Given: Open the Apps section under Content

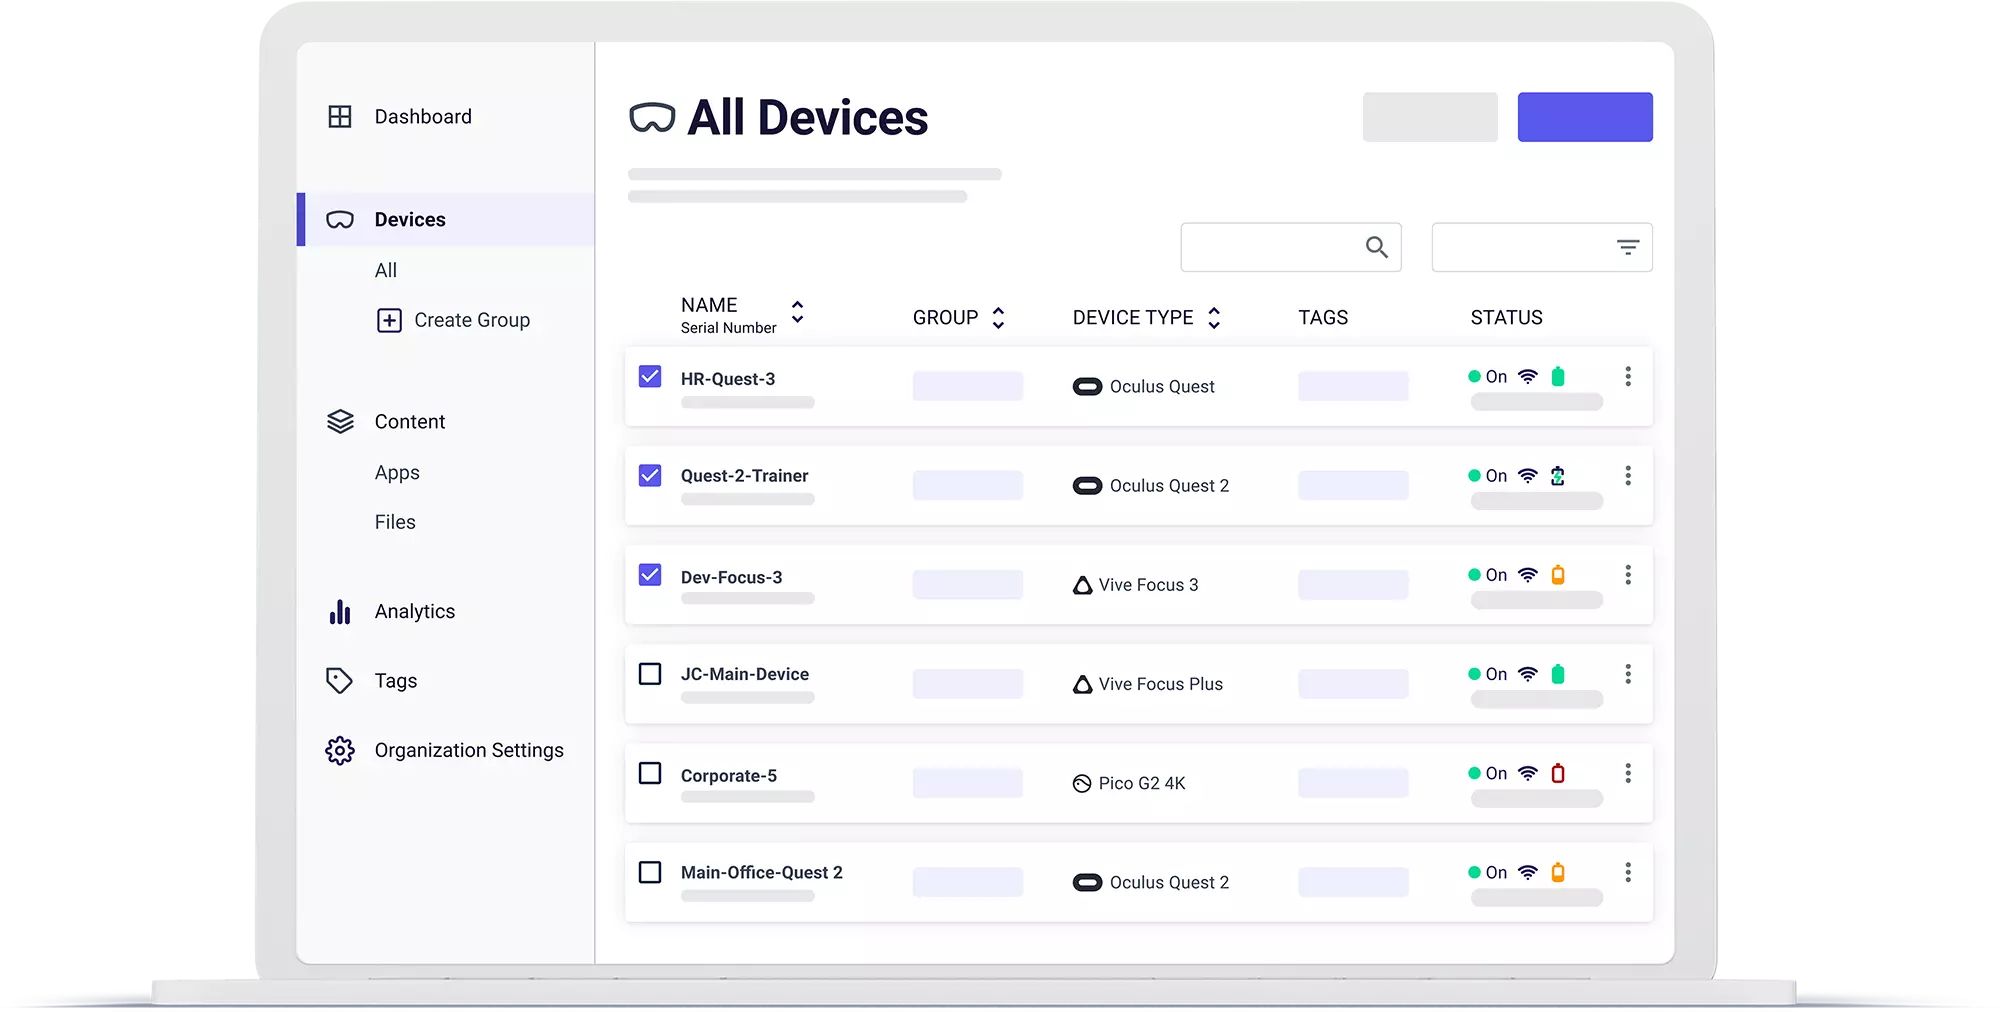Looking at the screenshot, I should point(397,472).
